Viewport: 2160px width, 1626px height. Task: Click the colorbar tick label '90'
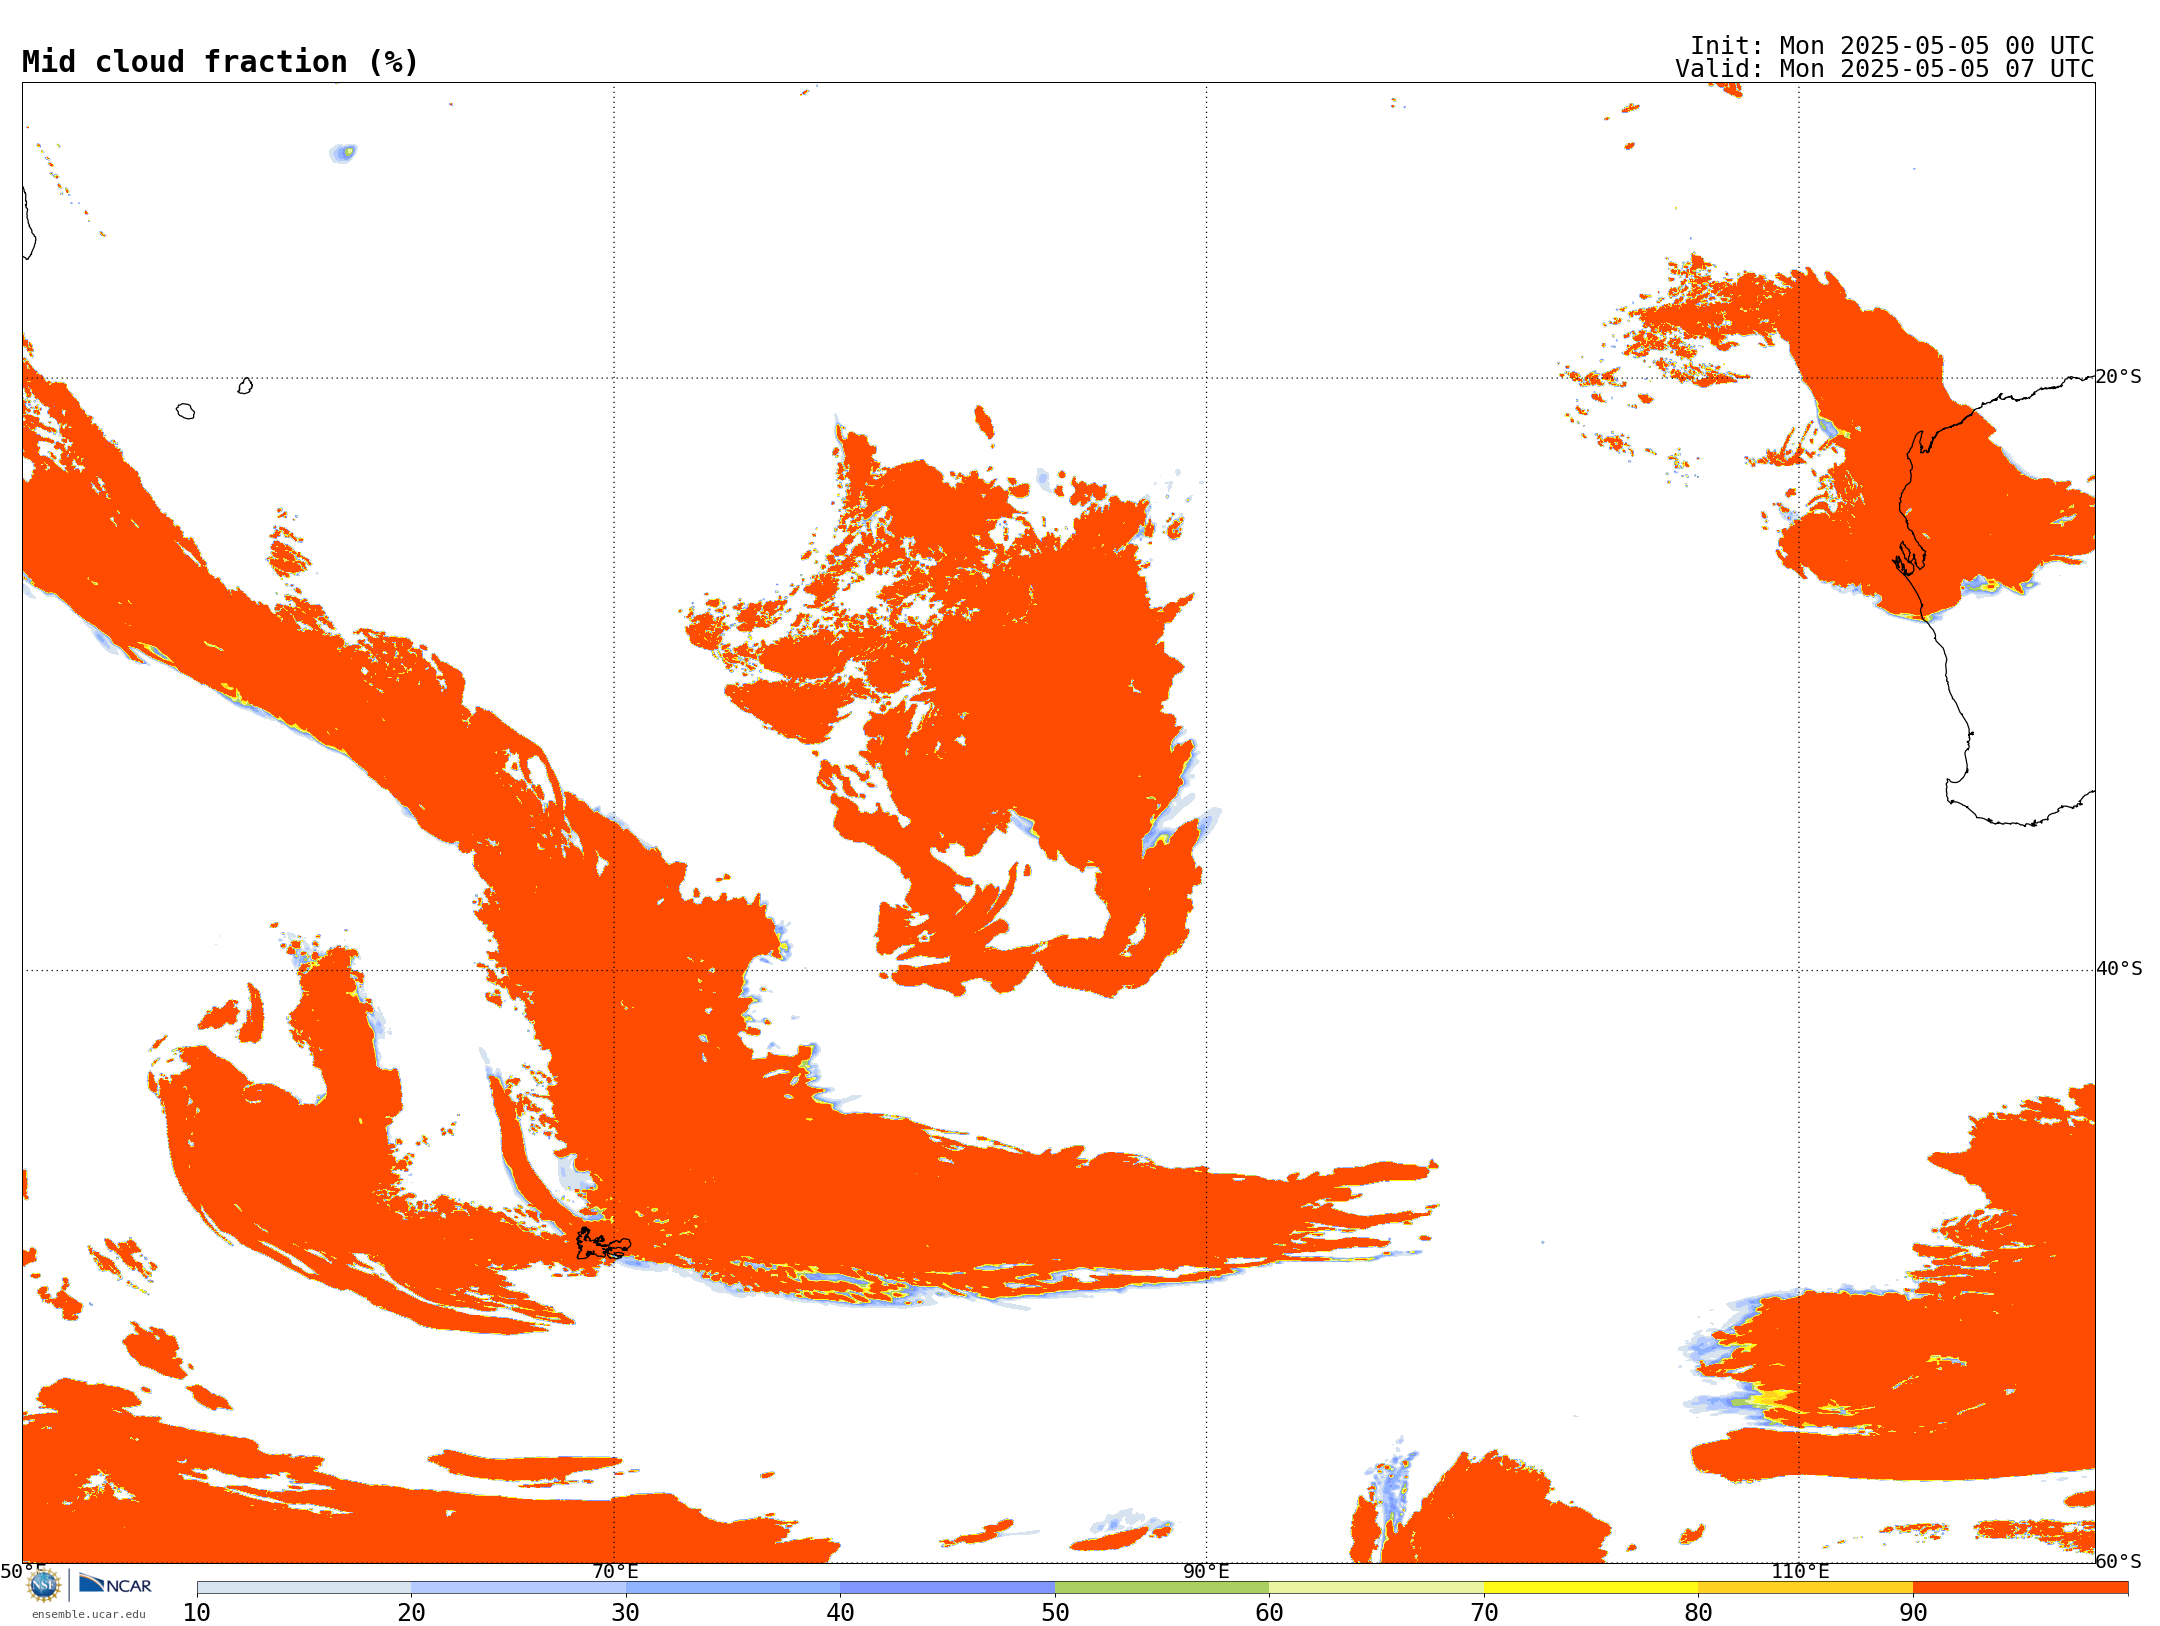1913,1613
